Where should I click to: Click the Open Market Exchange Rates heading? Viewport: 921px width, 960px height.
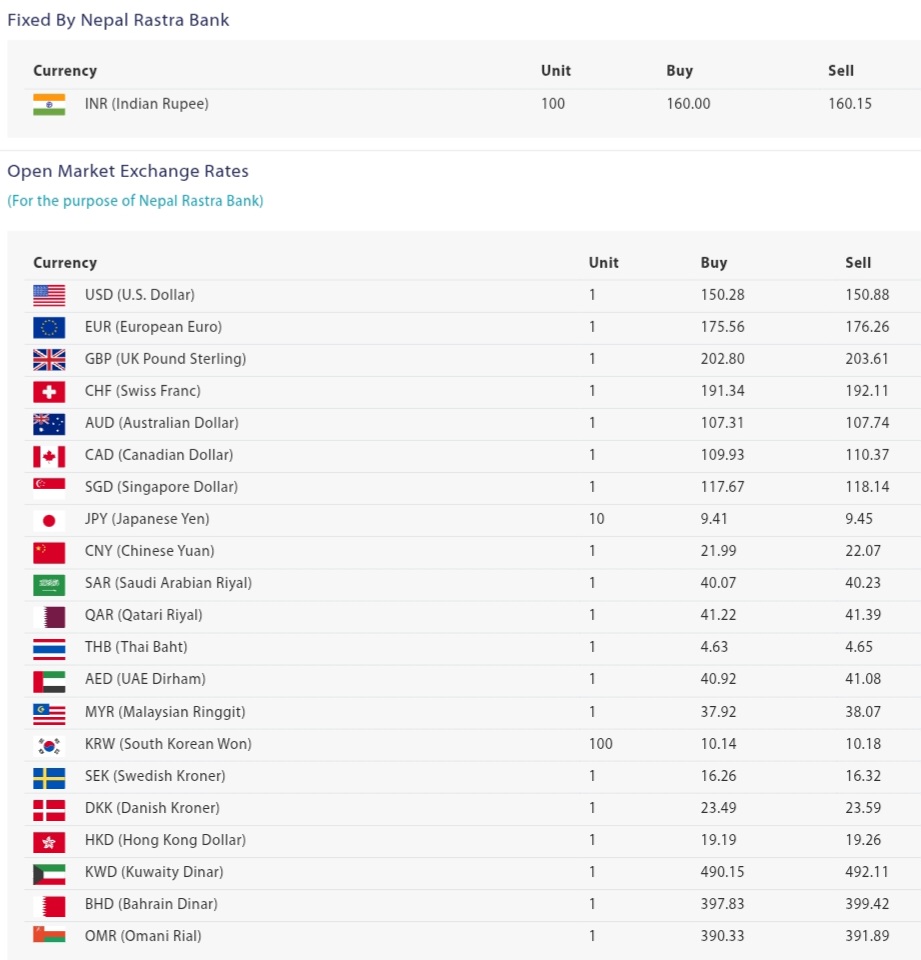tap(128, 171)
